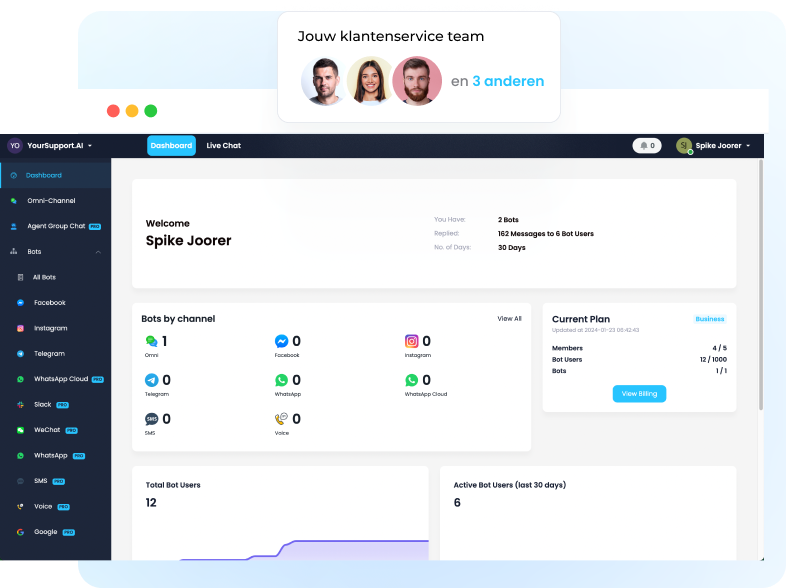Click the Slack icon in sidebar

(20, 405)
